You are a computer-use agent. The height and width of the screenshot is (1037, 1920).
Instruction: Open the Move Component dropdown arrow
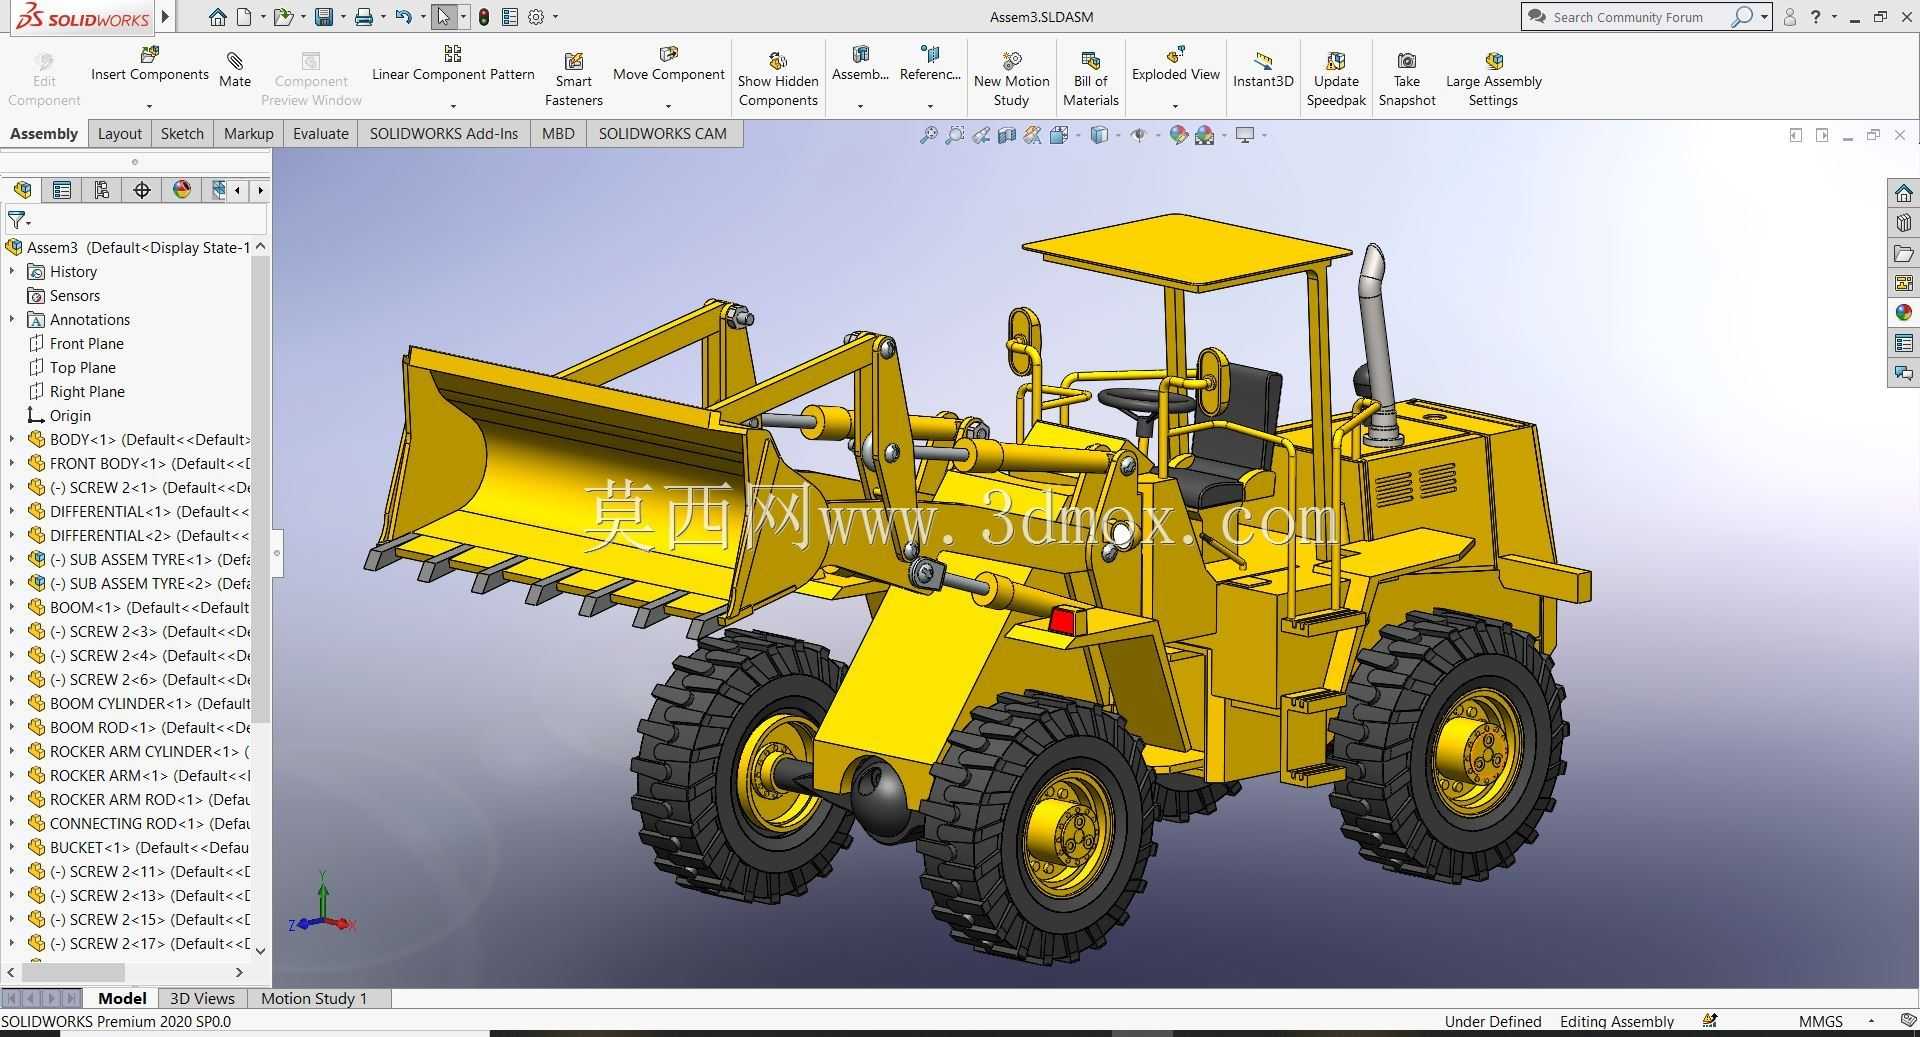[669, 105]
